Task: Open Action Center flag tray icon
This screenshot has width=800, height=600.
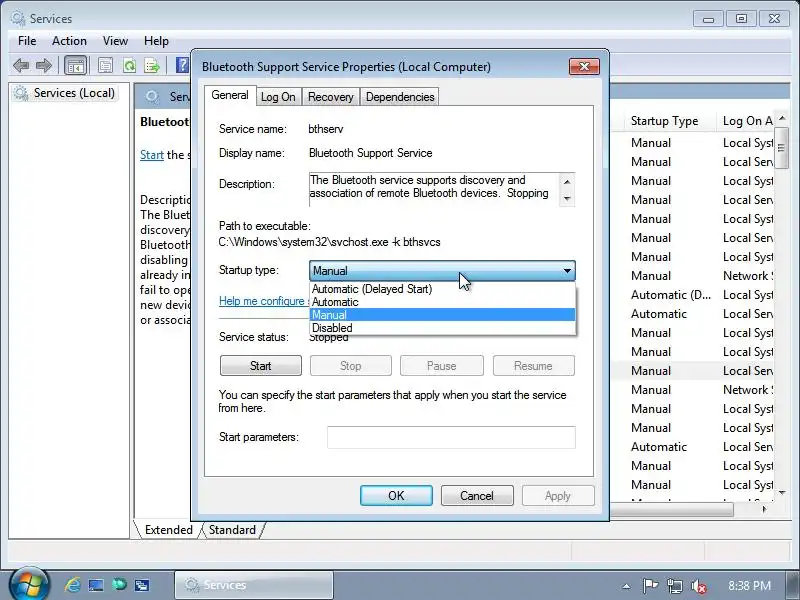Action: [x=650, y=586]
